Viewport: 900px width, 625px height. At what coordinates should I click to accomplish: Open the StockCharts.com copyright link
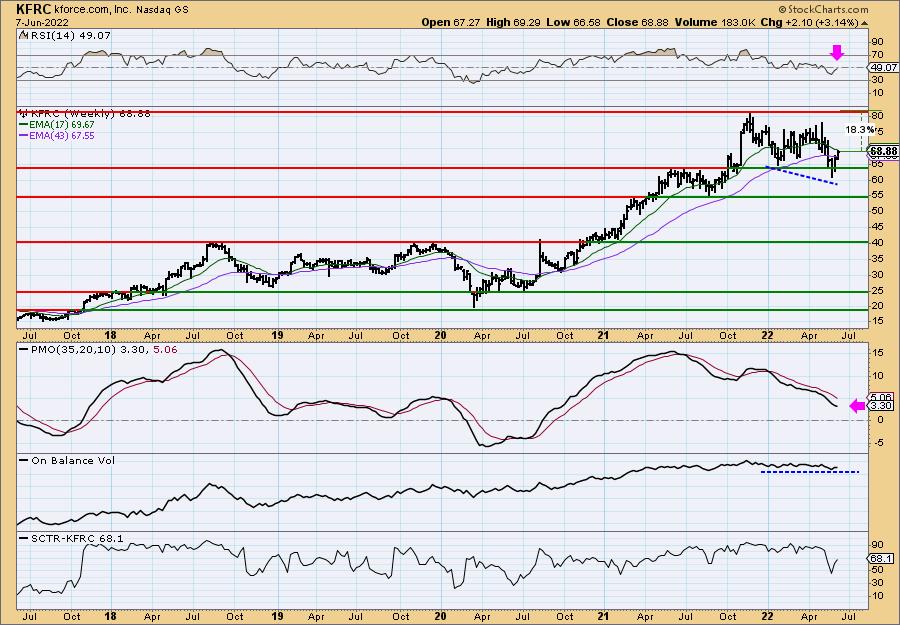(824, 9)
